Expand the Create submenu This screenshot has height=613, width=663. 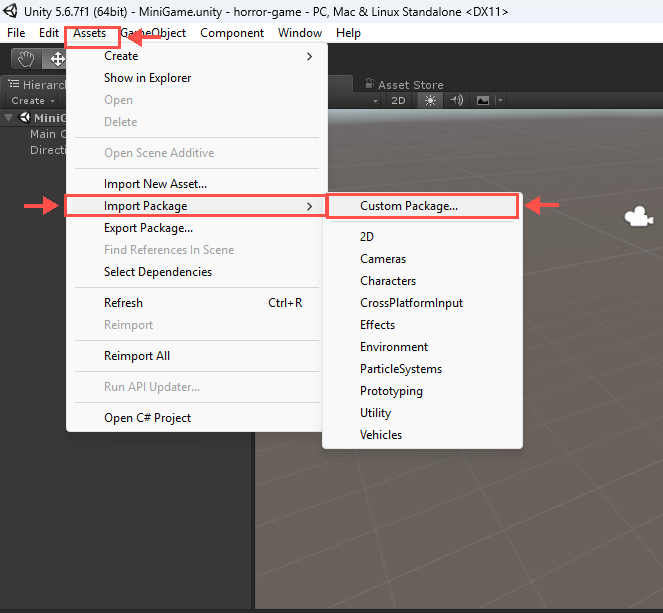197,56
